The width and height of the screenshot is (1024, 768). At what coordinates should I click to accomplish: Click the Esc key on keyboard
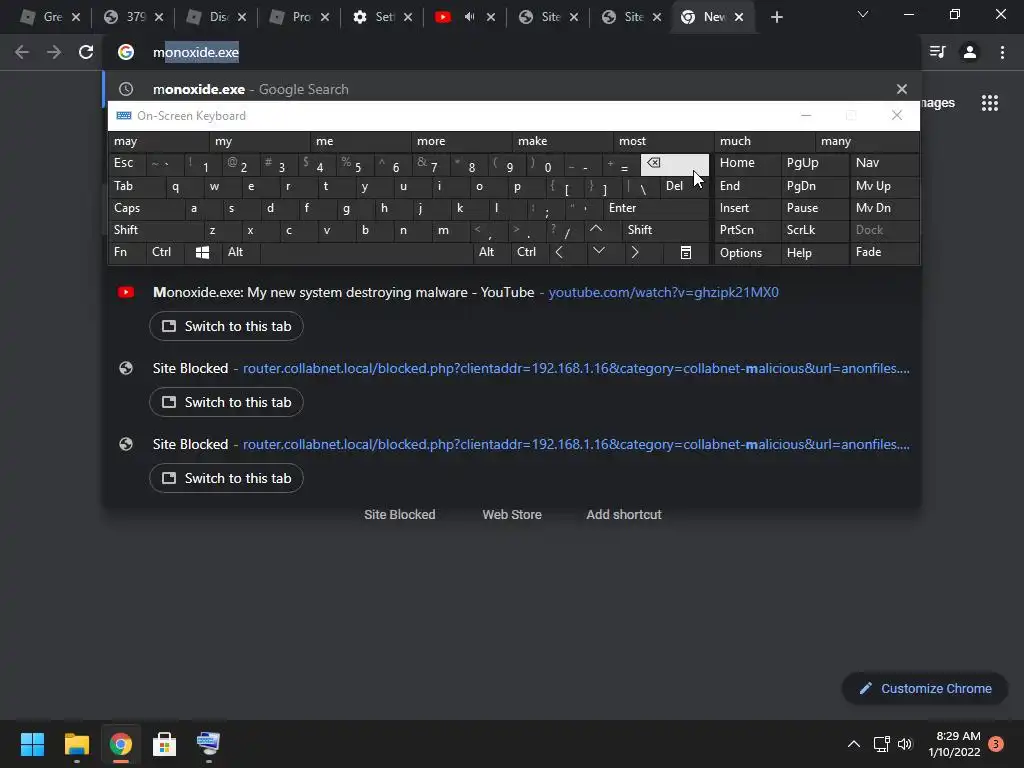point(127,163)
